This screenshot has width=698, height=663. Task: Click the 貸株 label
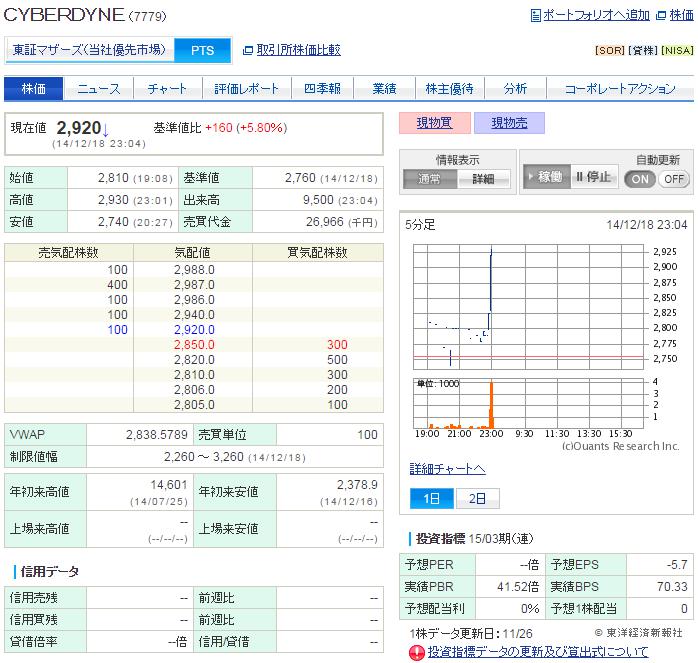(x=643, y=50)
